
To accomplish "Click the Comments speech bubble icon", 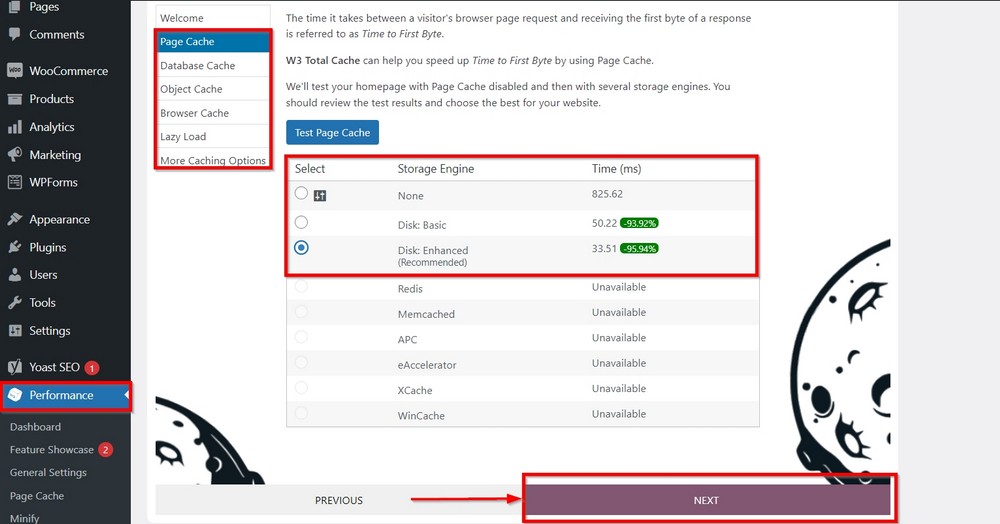I will [x=15, y=34].
